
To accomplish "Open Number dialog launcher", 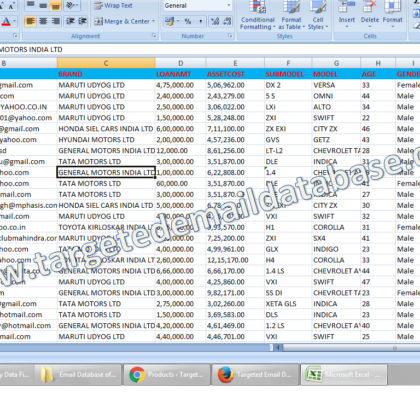I will coord(230,35).
